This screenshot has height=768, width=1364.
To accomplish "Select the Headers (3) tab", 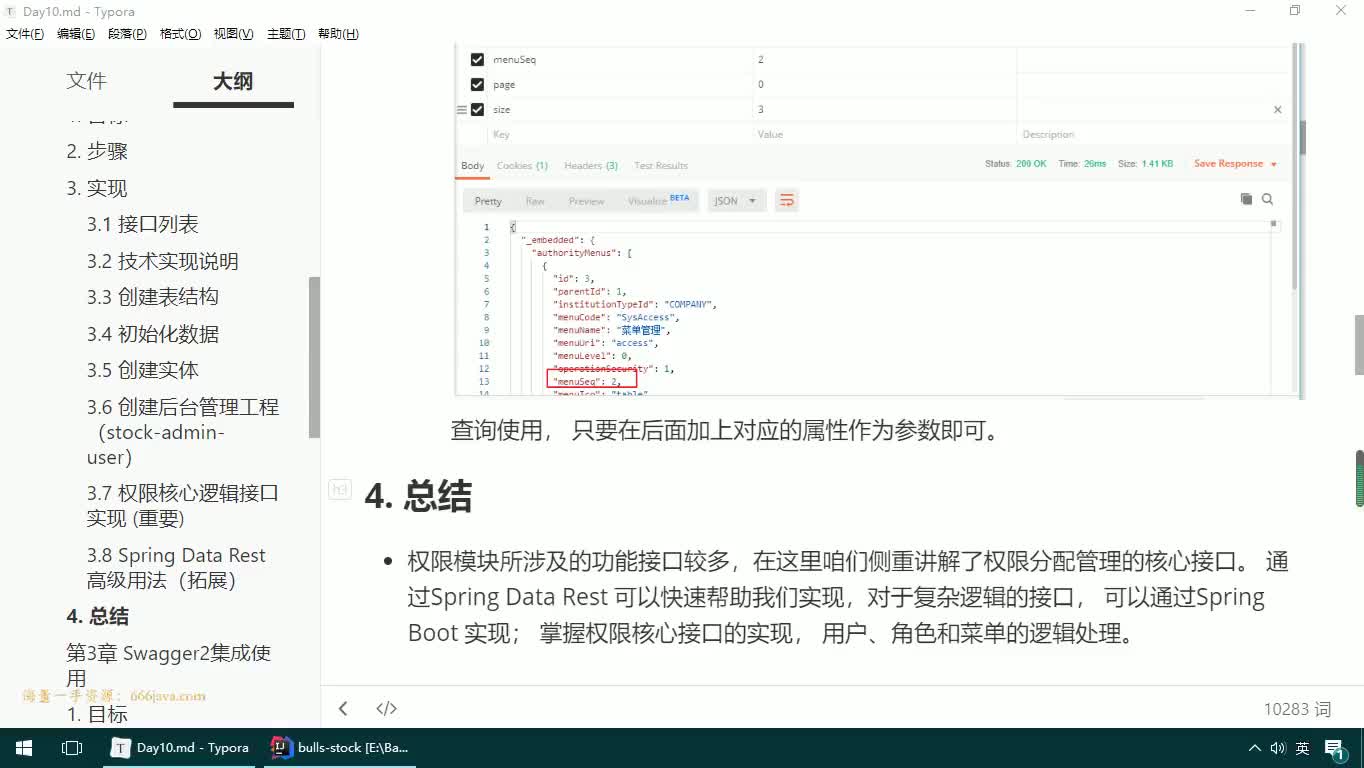I will [591, 166].
